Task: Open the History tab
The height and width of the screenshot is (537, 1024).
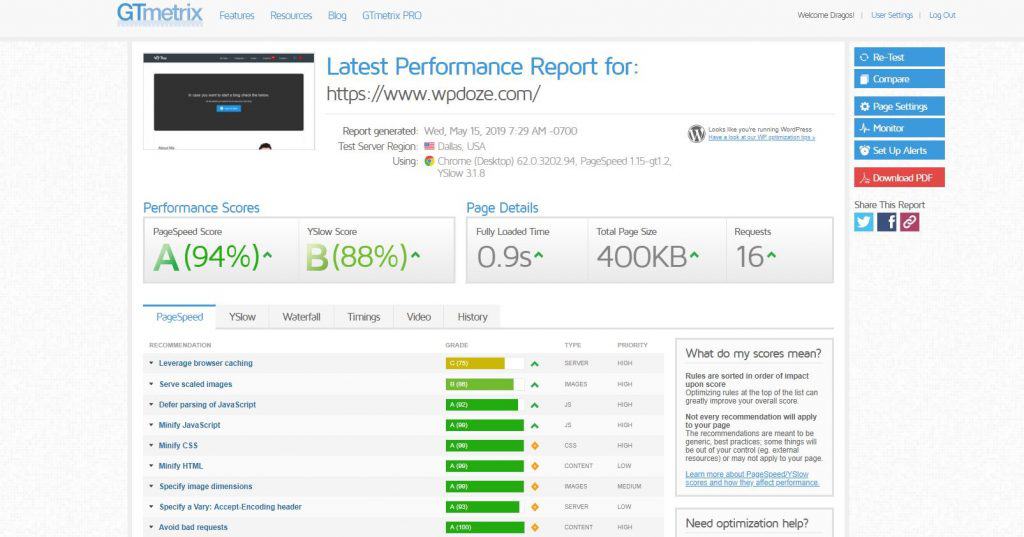Action: tap(472, 317)
